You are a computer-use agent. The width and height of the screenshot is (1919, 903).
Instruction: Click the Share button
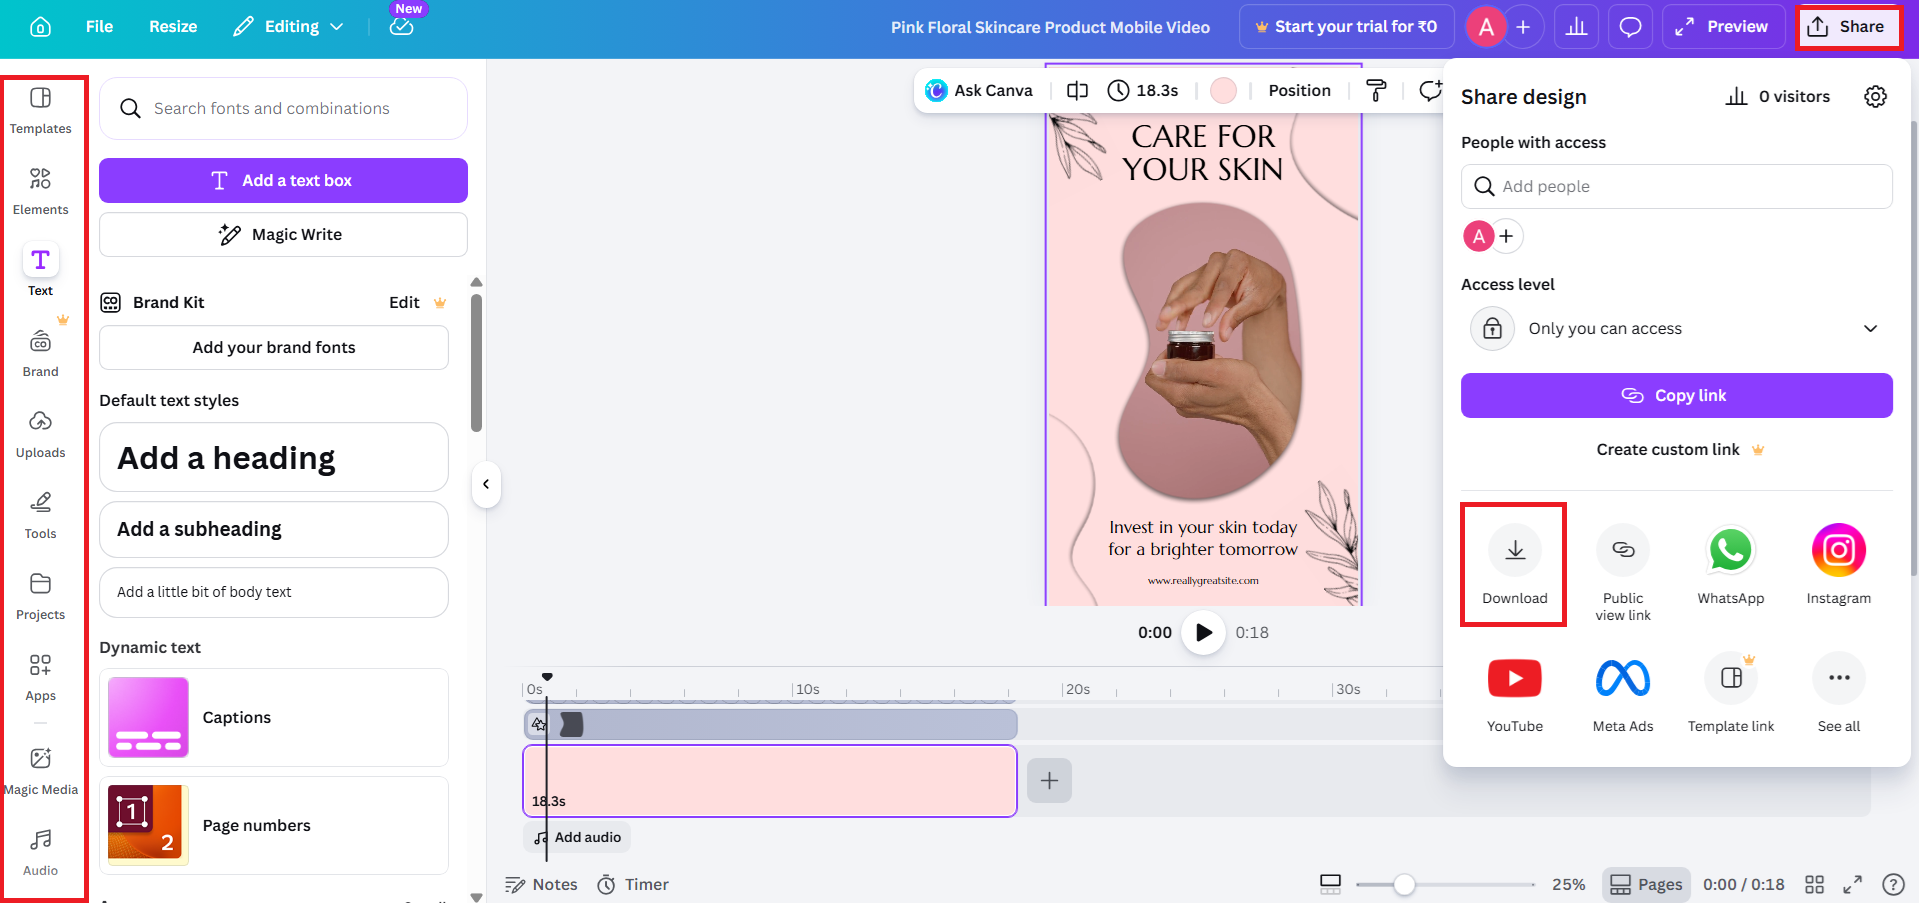[x=1848, y=27]
